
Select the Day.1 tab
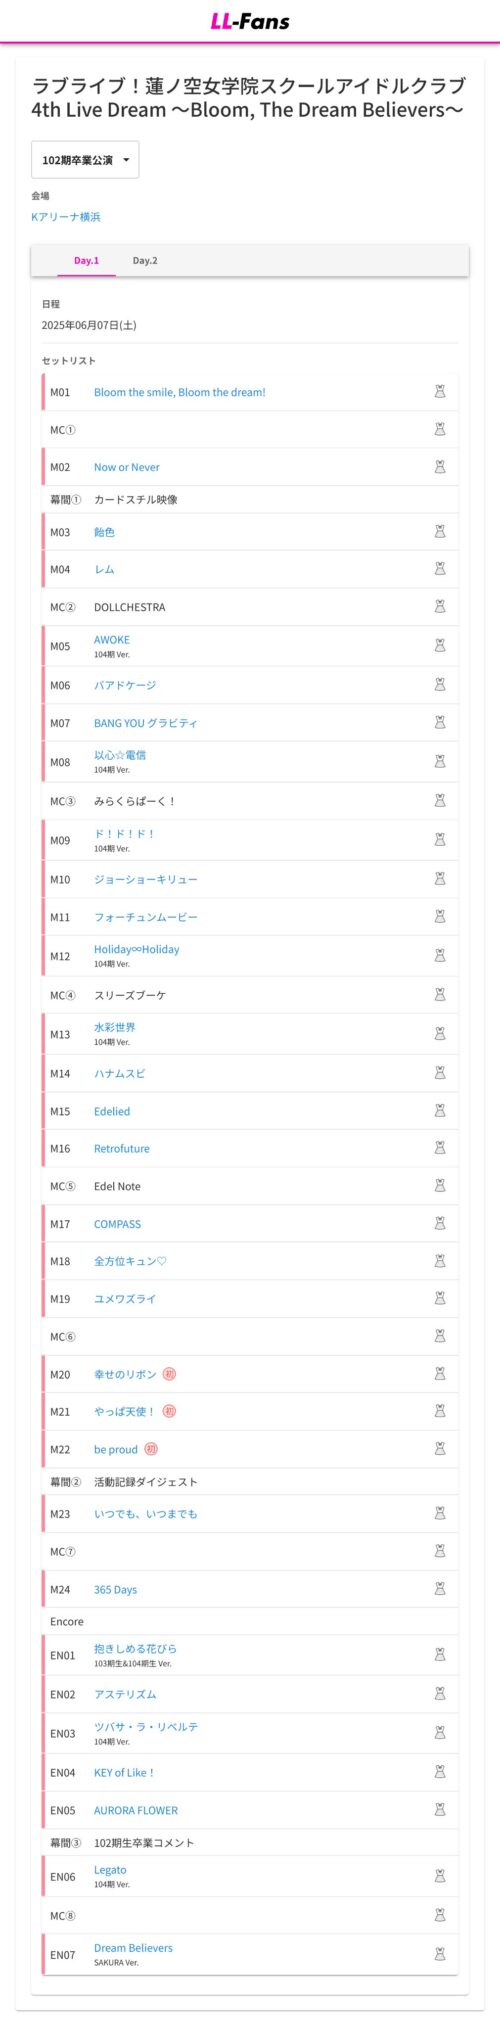coord(87,261)
